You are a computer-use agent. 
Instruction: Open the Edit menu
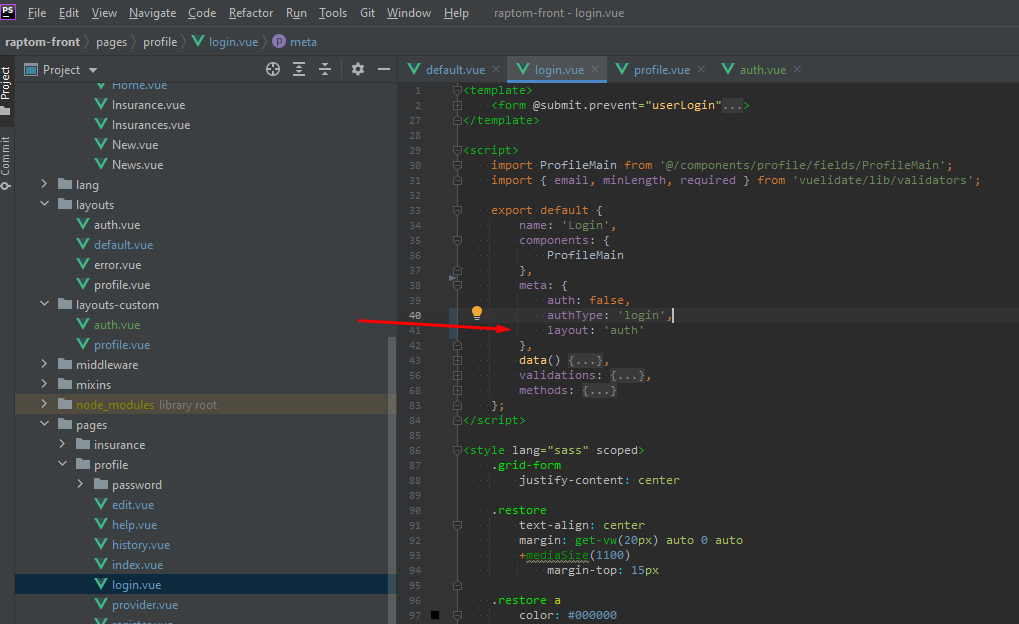[x=68, y=13]
